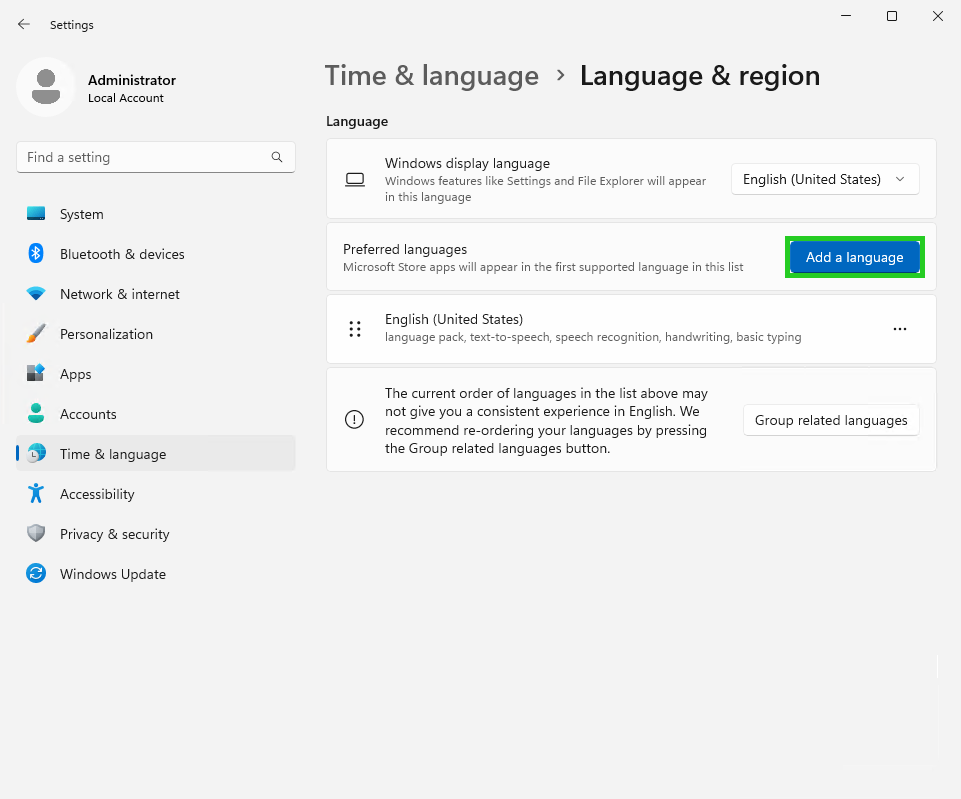Navigate to Time & language breadcrumb

point(431,75)
